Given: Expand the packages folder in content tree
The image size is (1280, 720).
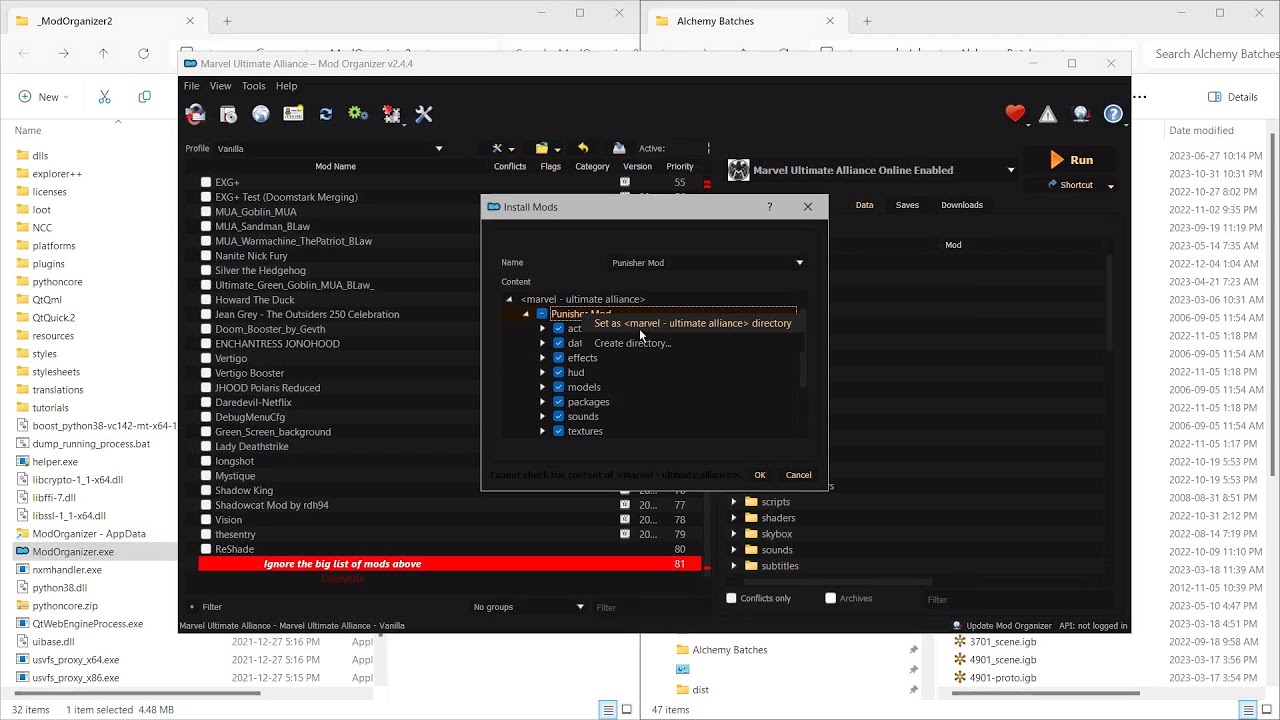Looking at the screenshot, I should (x=543, y=402).
